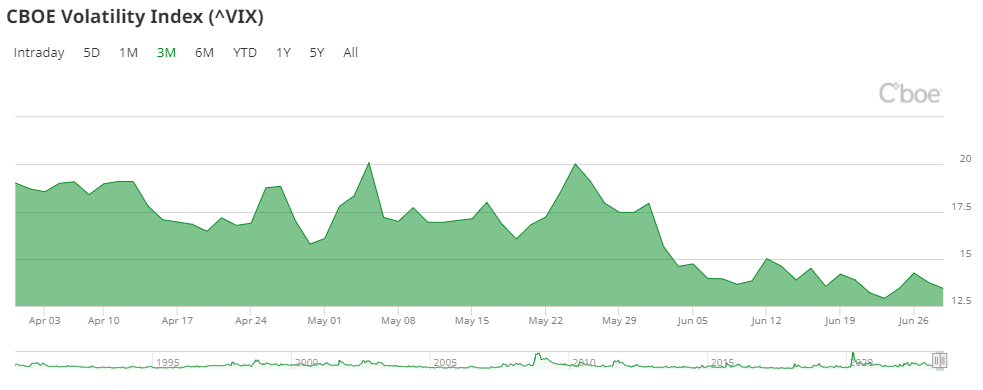
Task: Click the 17.5 y-axis value label
Action: click(x=962, y=207)
